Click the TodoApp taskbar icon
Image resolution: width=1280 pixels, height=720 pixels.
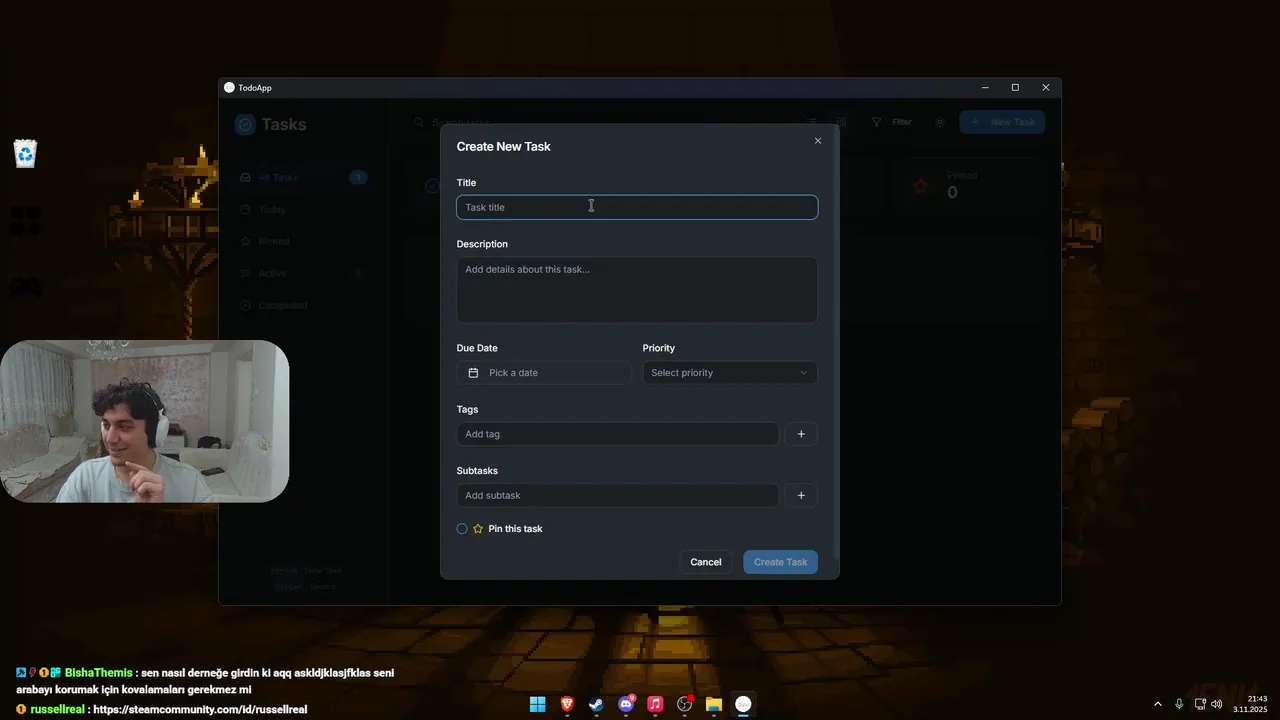click(x=743, y=704)
